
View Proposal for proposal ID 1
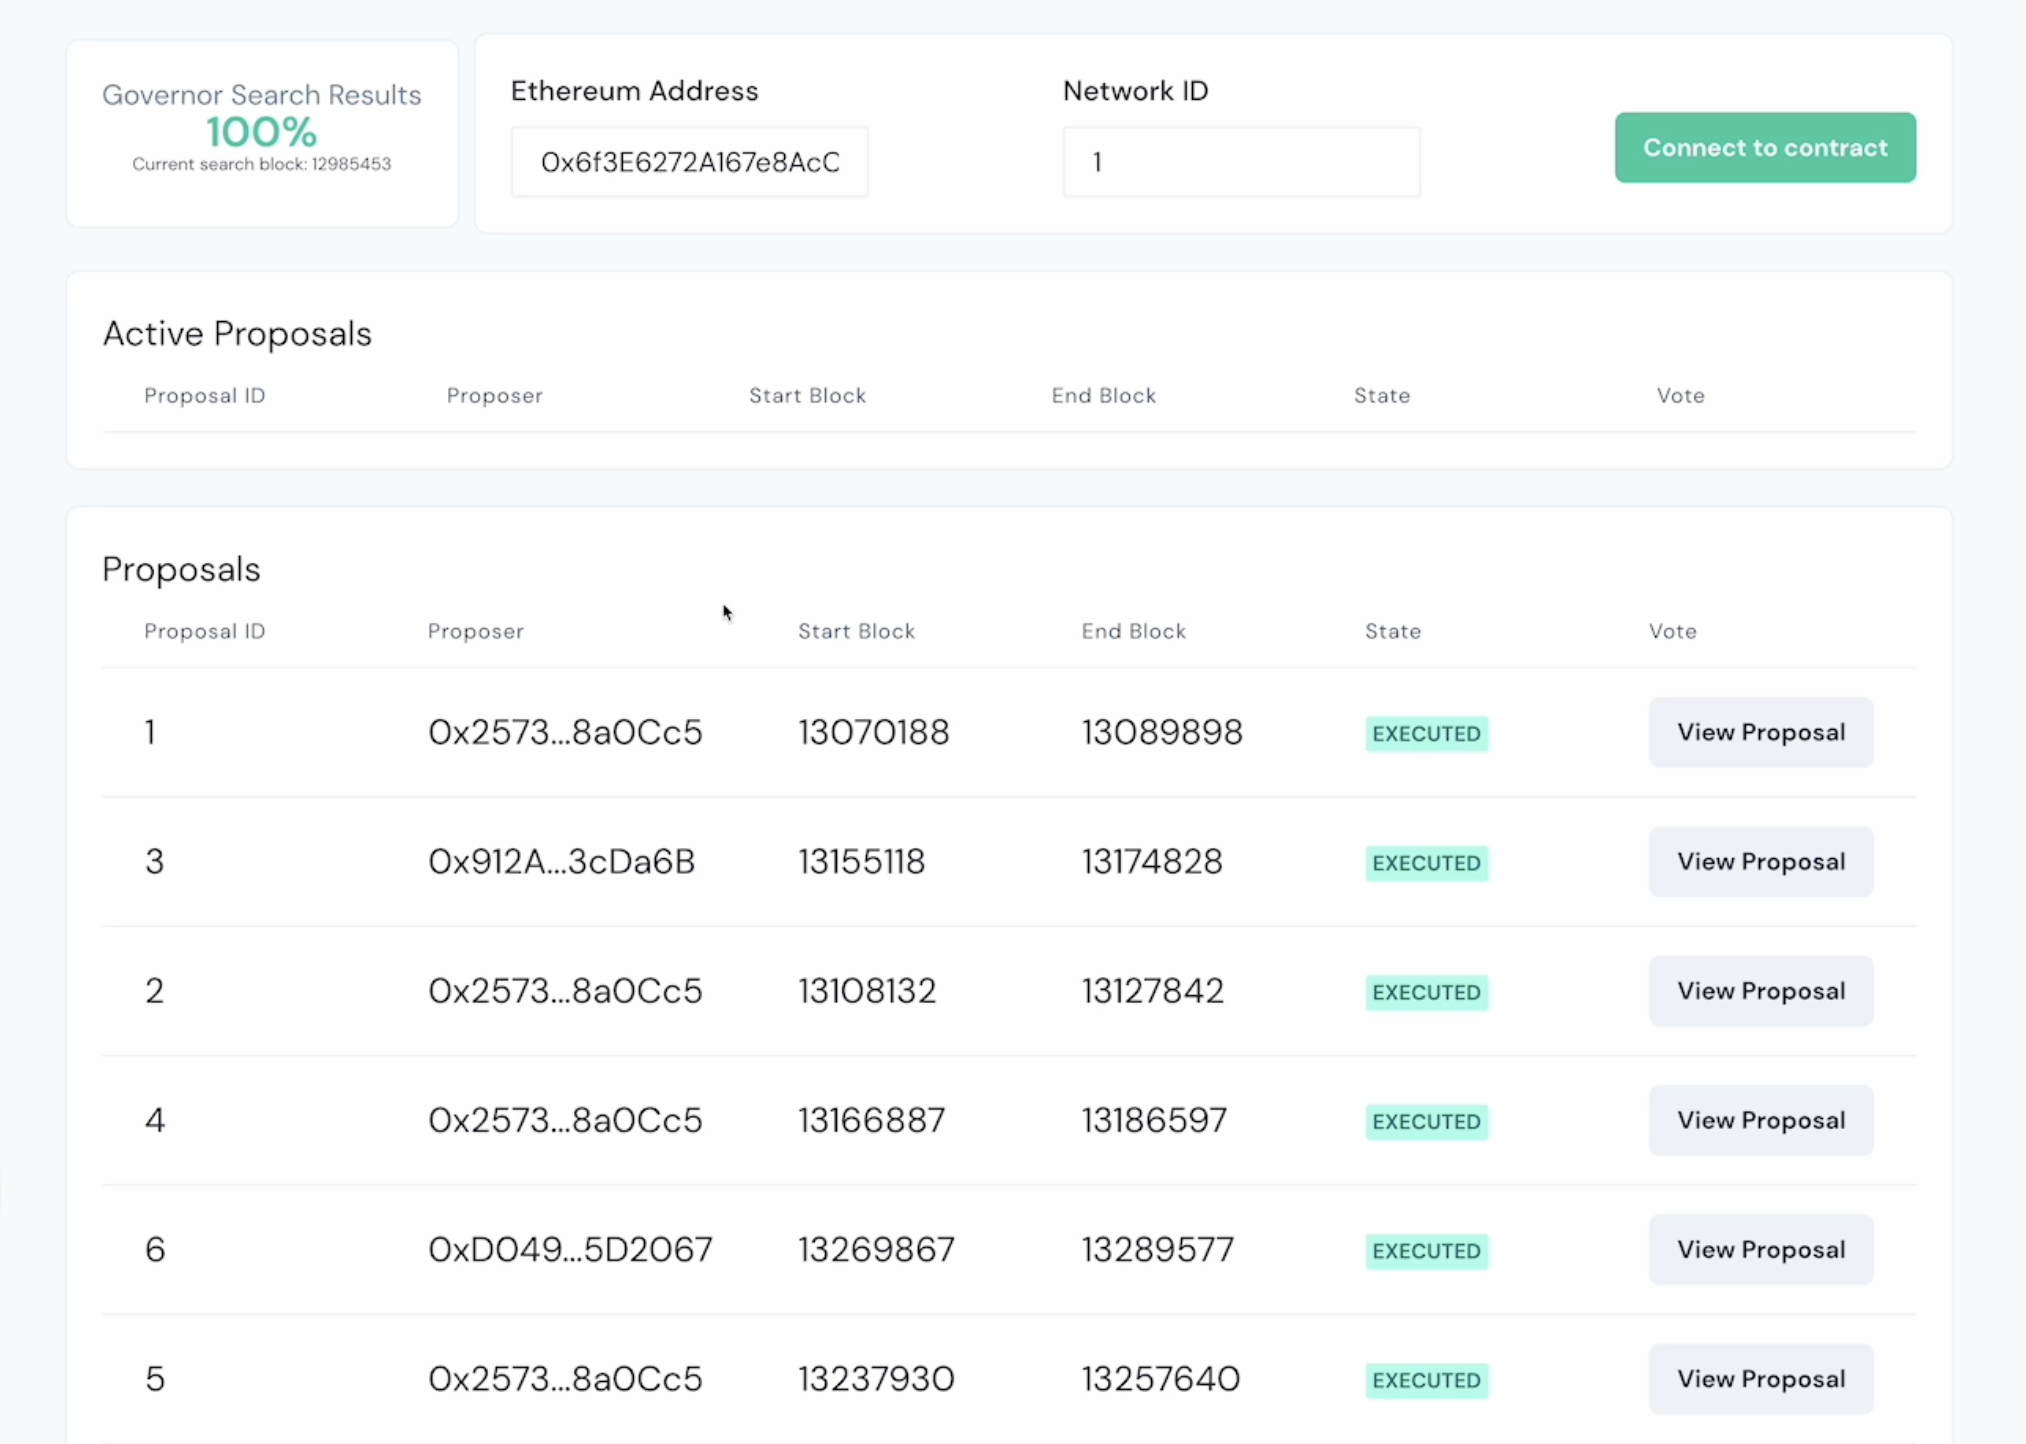tap(1760, 731)
